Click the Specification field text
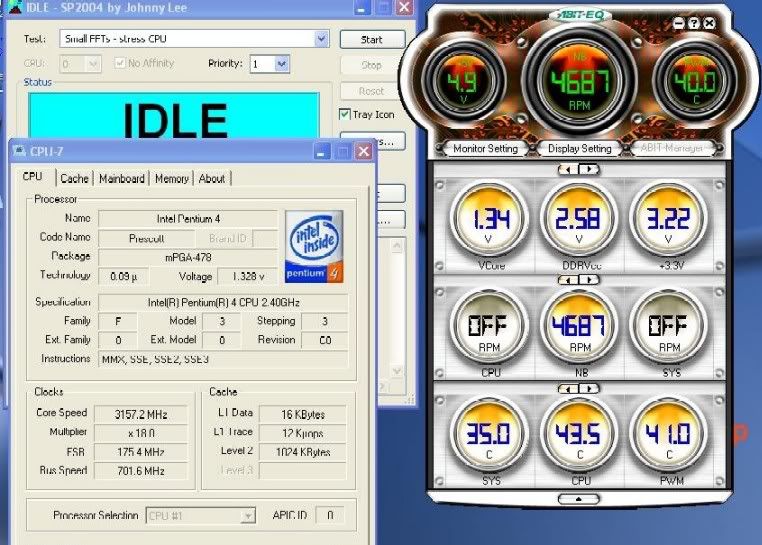762x545 pixels. [x=223, y=302]
